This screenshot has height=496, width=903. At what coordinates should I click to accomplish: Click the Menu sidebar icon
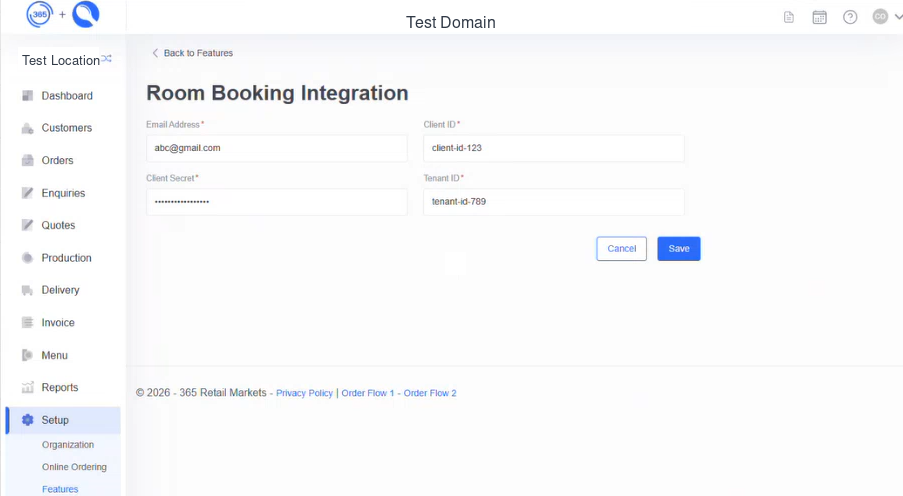click(x=28, y=355)
